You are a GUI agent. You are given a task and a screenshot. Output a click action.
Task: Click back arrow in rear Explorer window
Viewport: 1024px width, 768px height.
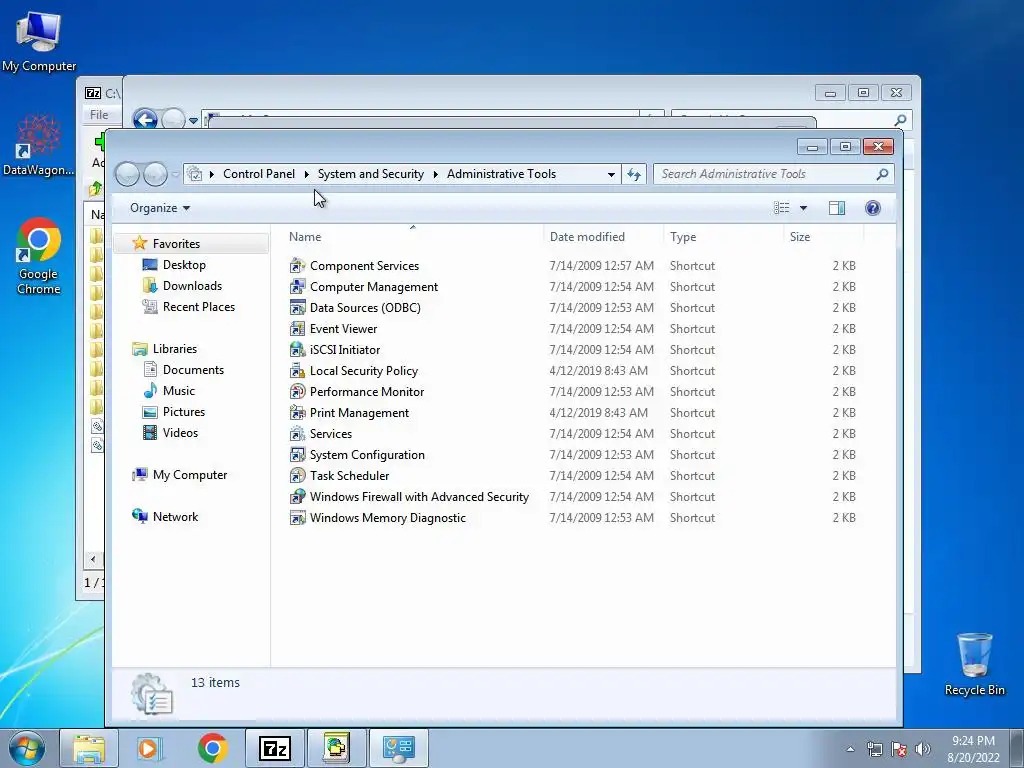(145, 120)
